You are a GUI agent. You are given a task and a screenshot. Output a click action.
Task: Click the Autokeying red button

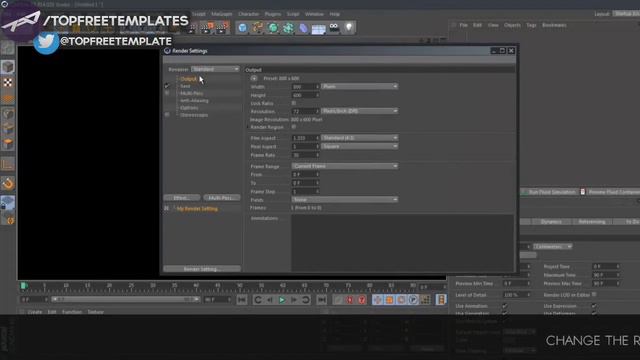pyautogui.click(x=362, y=300)
